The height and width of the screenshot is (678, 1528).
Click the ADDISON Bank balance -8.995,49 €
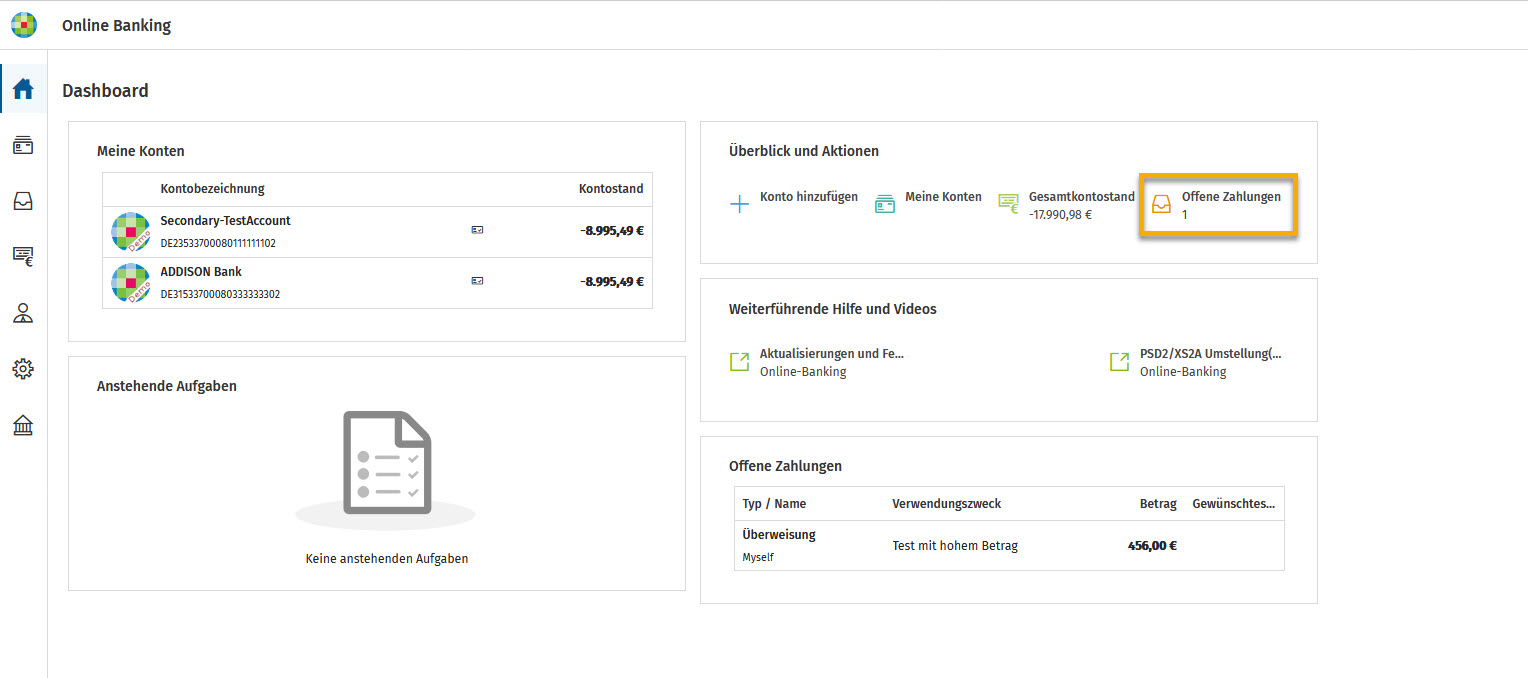pos(612,281)
